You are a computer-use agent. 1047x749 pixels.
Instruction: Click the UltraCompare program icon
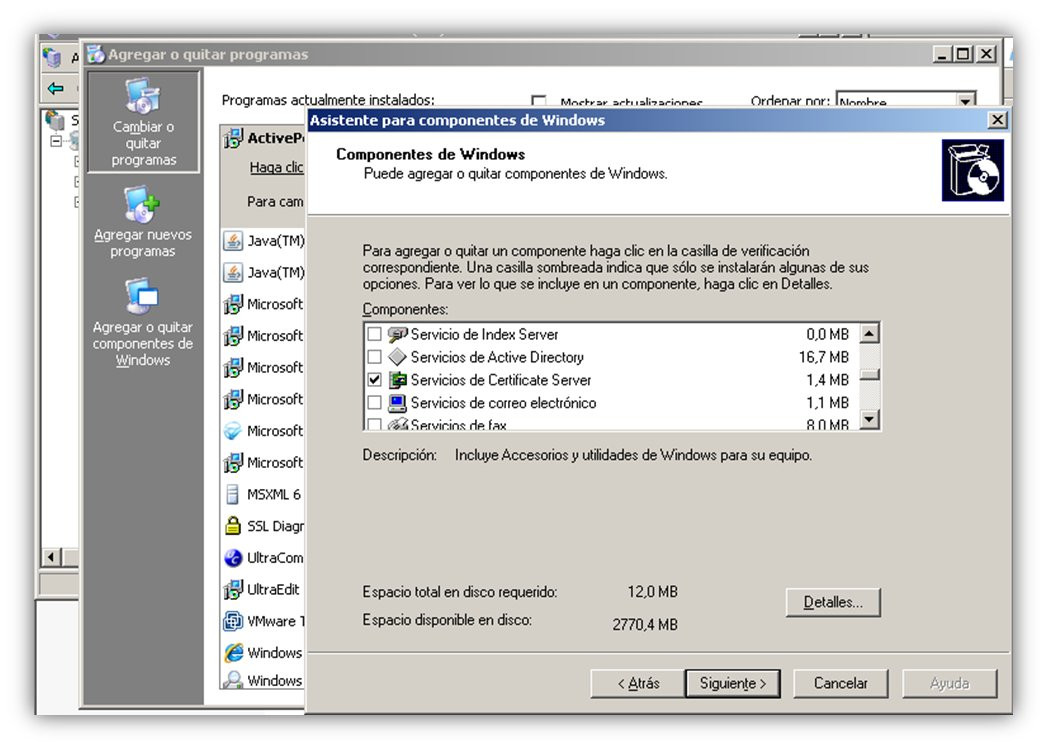(x=233, y=557)
